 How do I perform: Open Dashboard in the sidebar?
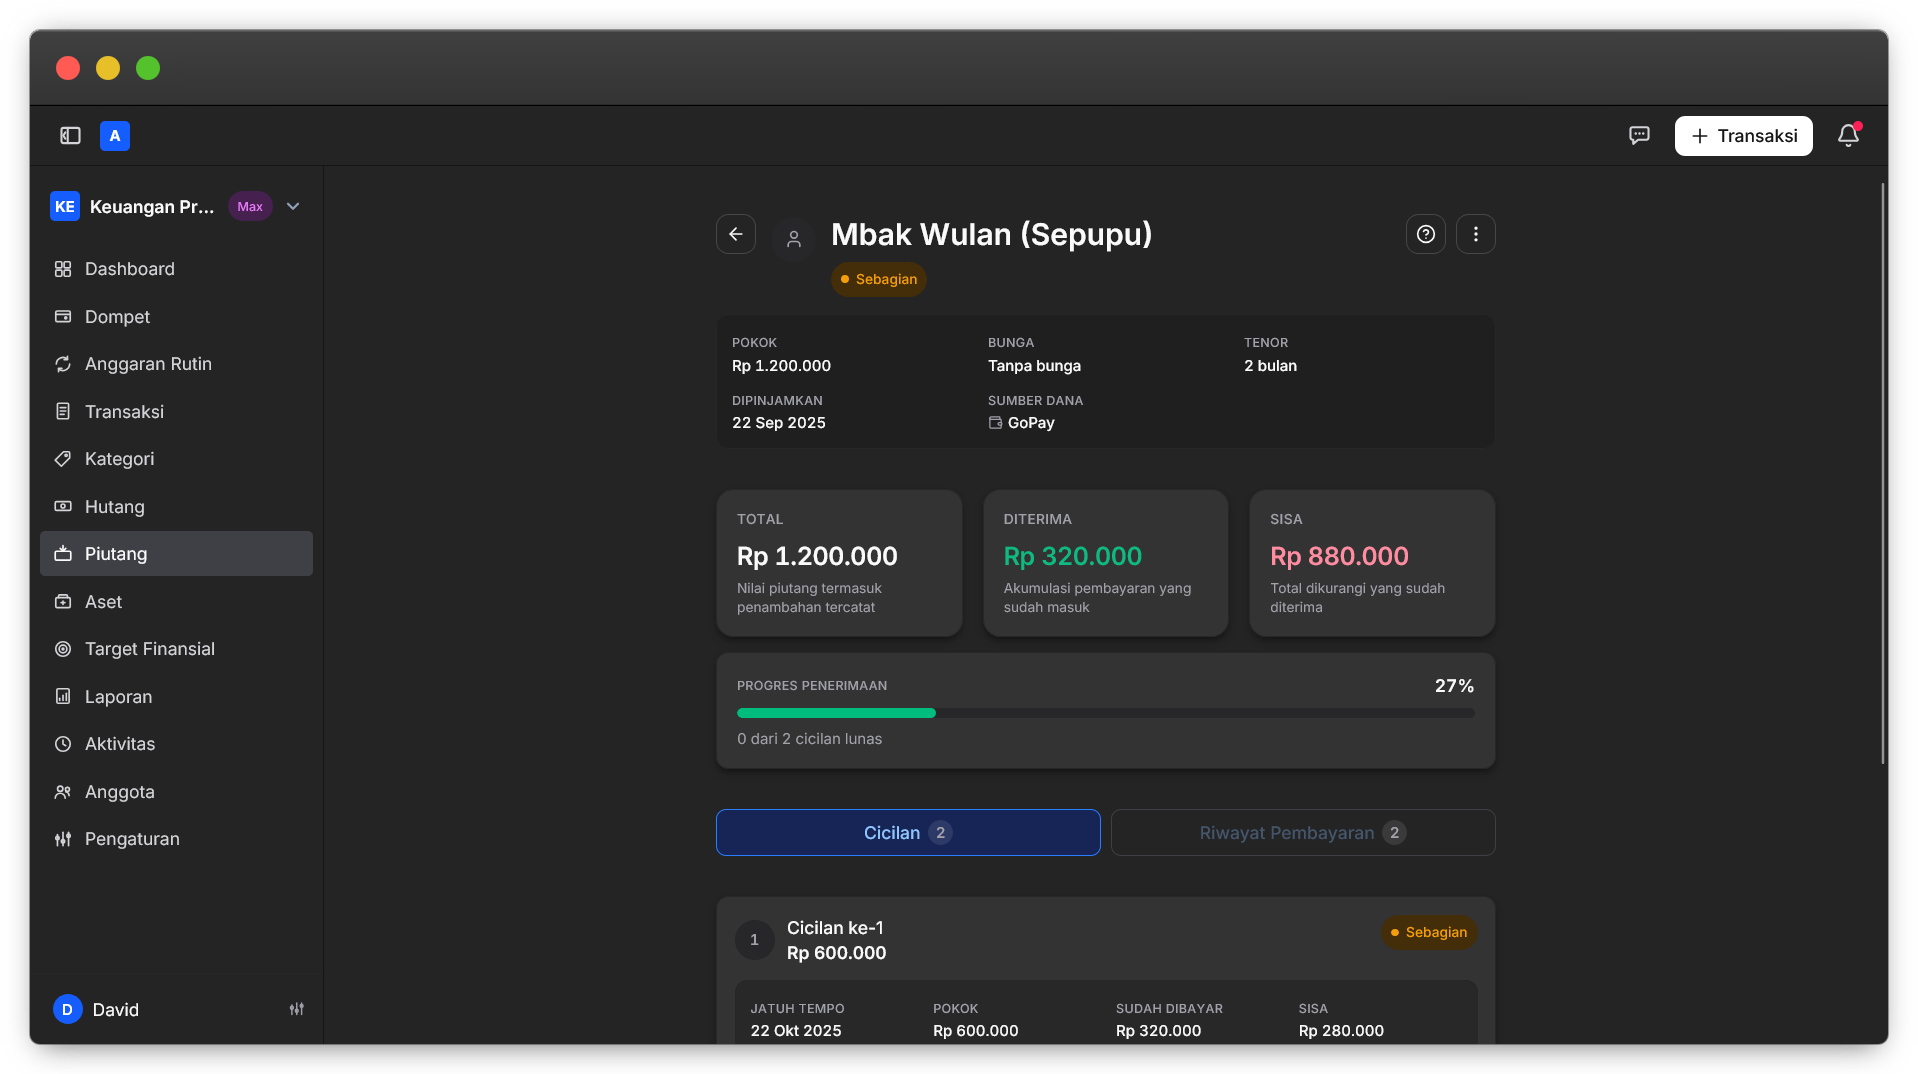point(176,269)
